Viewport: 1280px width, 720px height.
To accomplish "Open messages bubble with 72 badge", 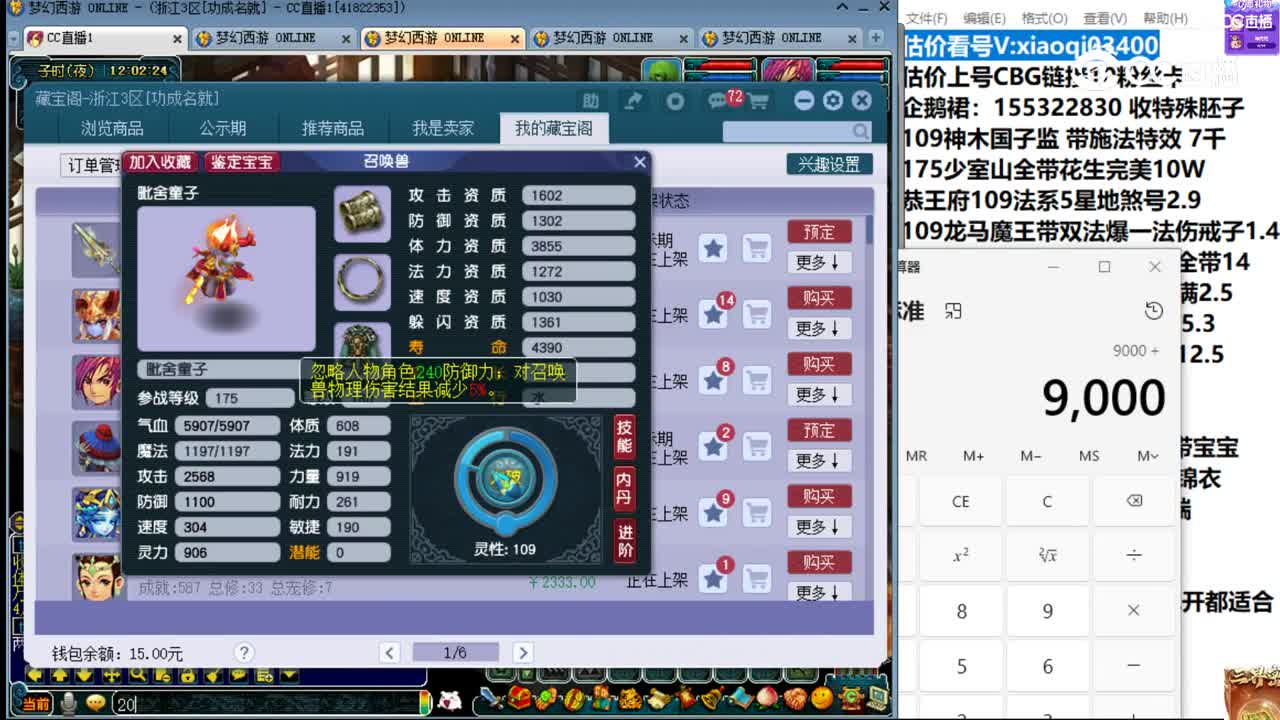I will pyautogui.click(x=719, y=101).
